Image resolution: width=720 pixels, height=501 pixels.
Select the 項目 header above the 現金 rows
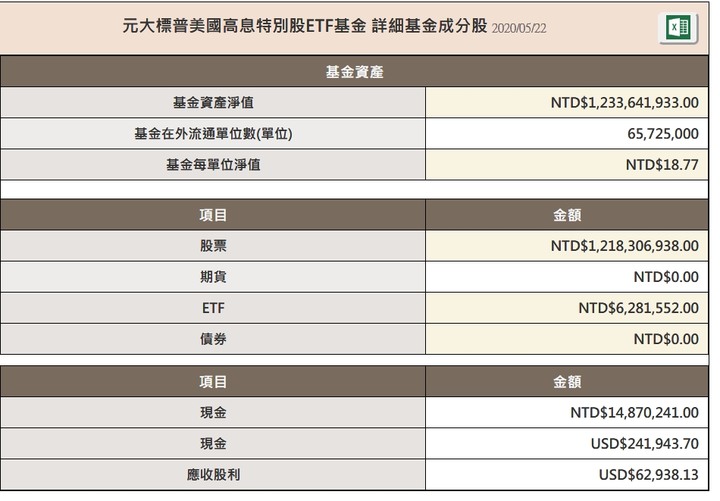[213, 382]
